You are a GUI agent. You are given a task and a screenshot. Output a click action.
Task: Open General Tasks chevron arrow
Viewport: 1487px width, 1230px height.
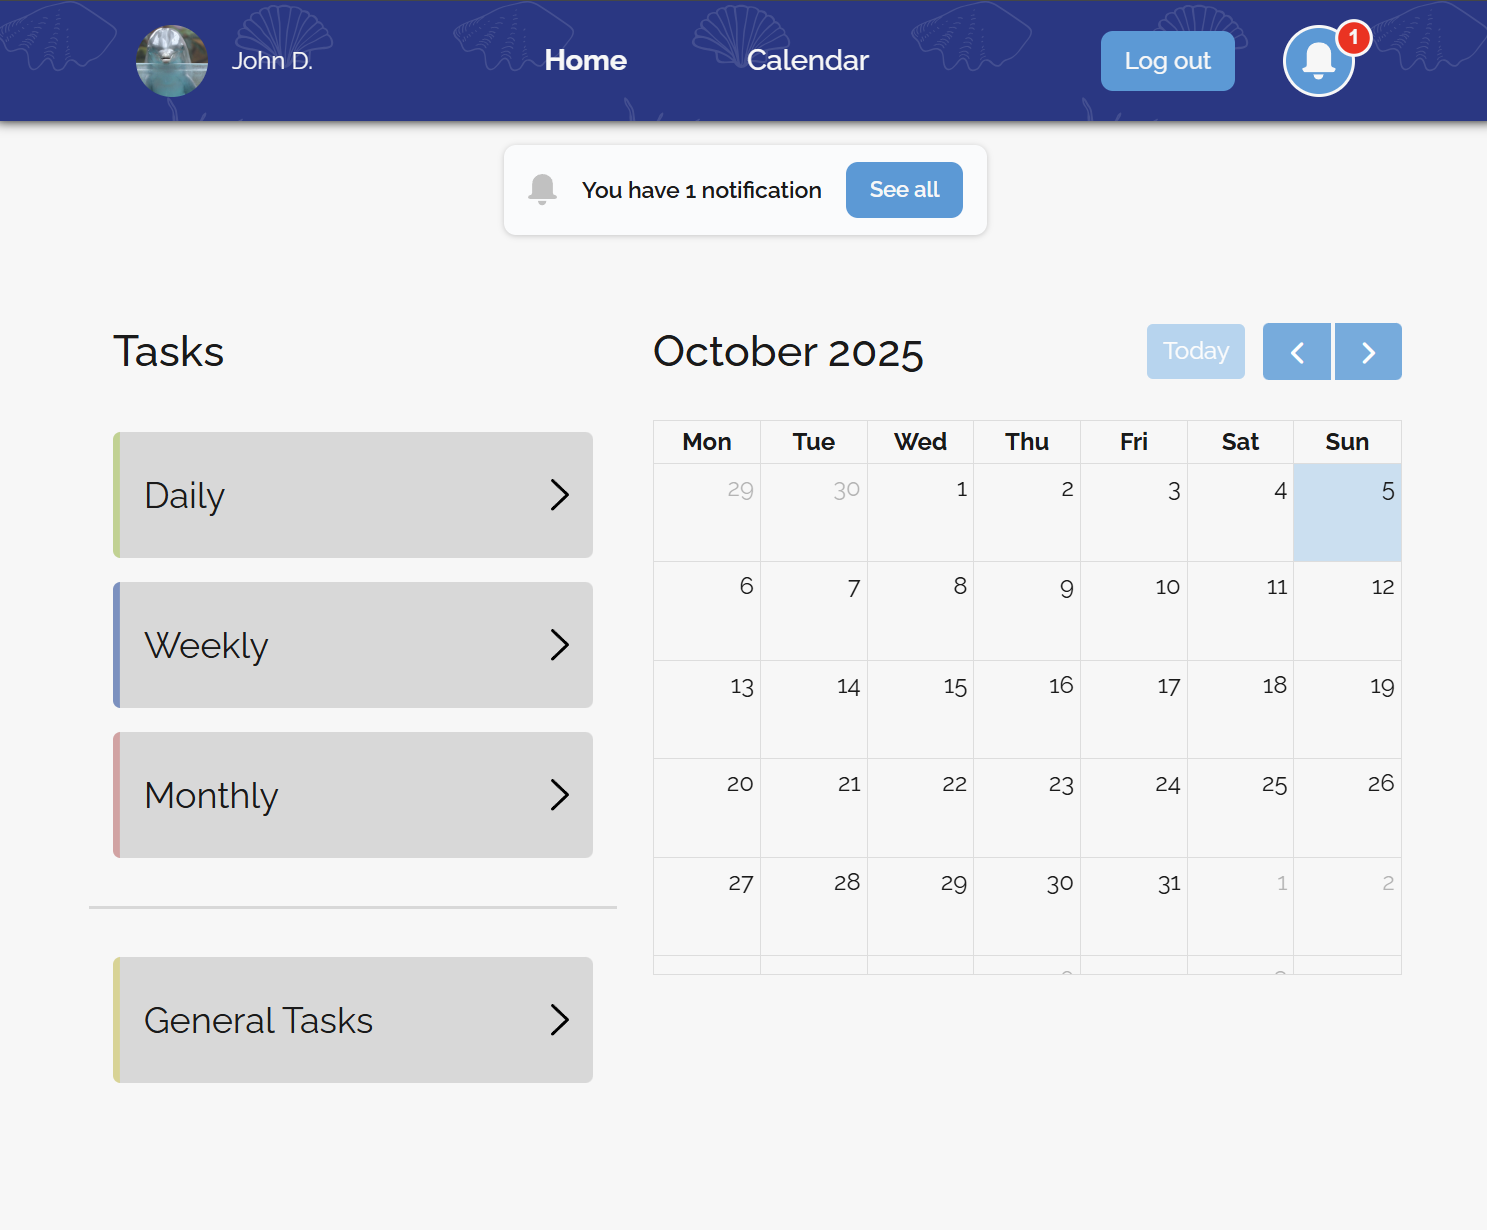coord(559,1020)
